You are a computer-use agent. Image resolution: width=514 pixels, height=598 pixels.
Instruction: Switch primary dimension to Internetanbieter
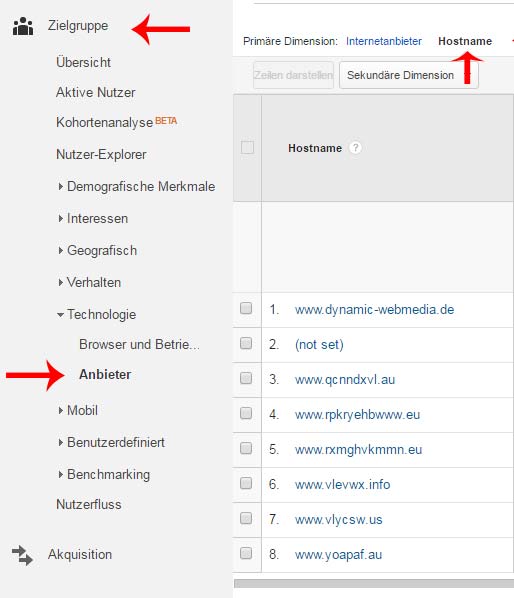384,41
